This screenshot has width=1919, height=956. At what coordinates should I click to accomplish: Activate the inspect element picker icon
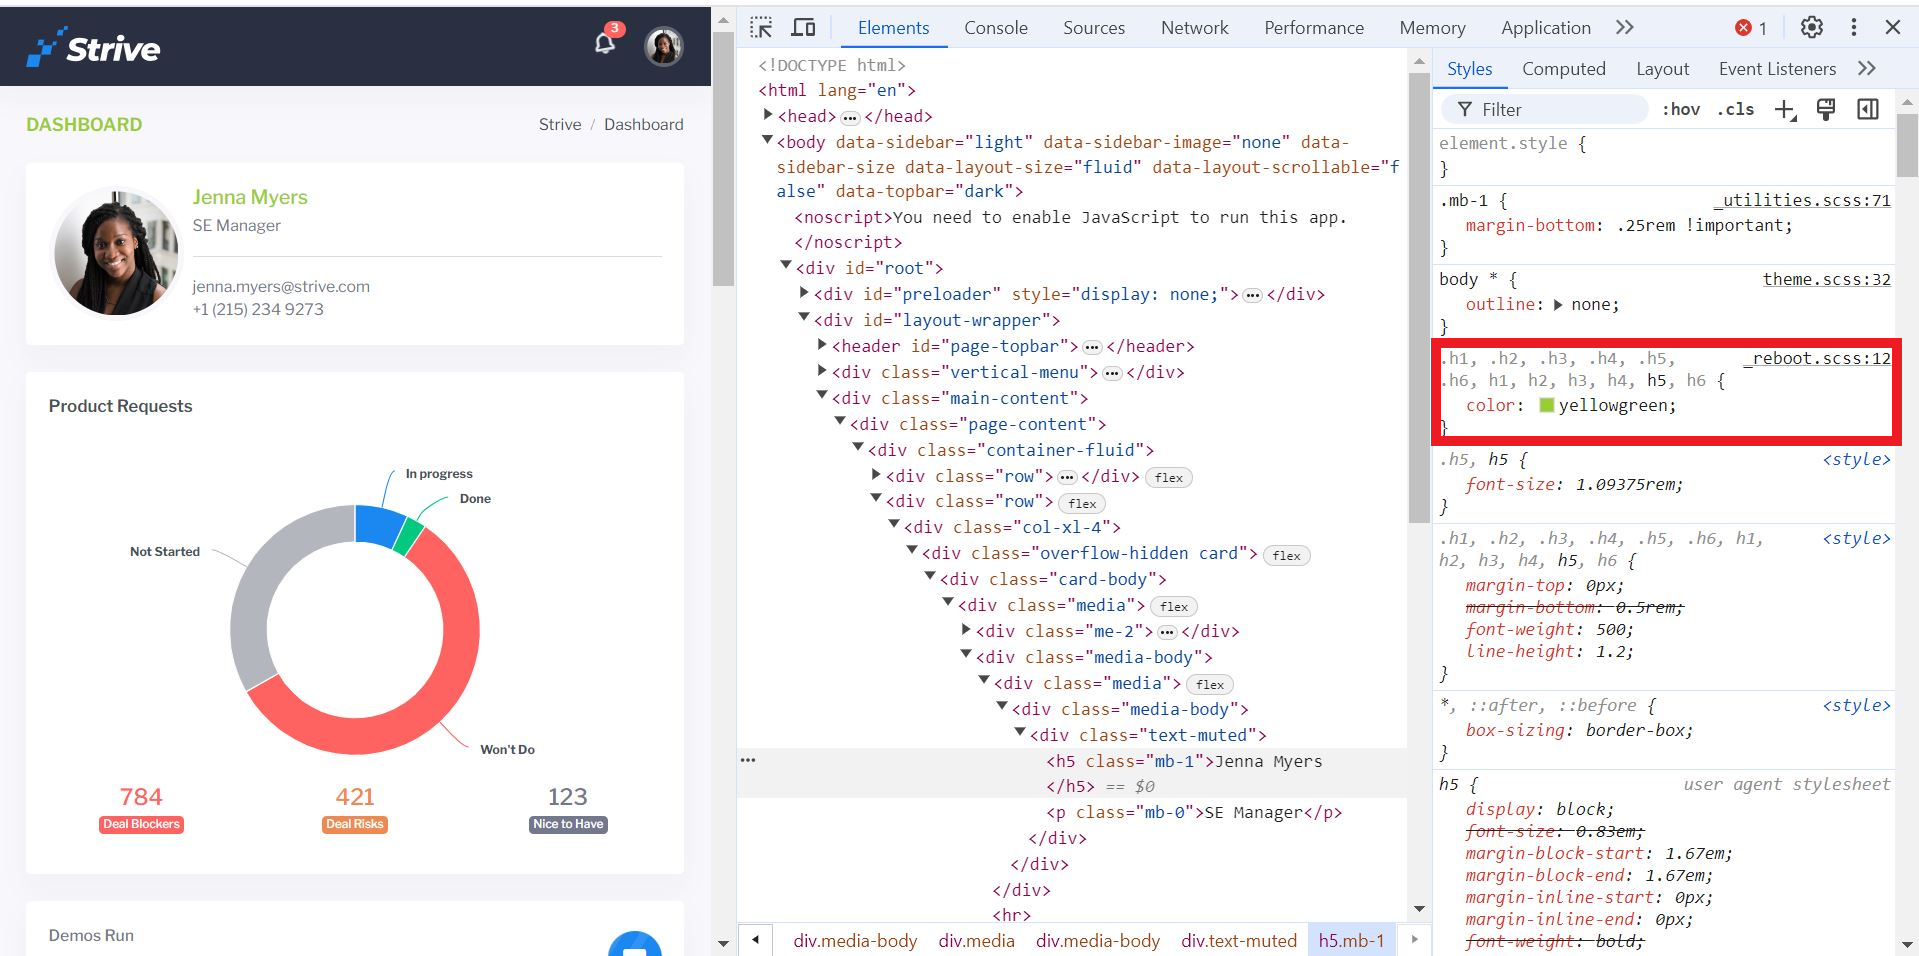761,28
